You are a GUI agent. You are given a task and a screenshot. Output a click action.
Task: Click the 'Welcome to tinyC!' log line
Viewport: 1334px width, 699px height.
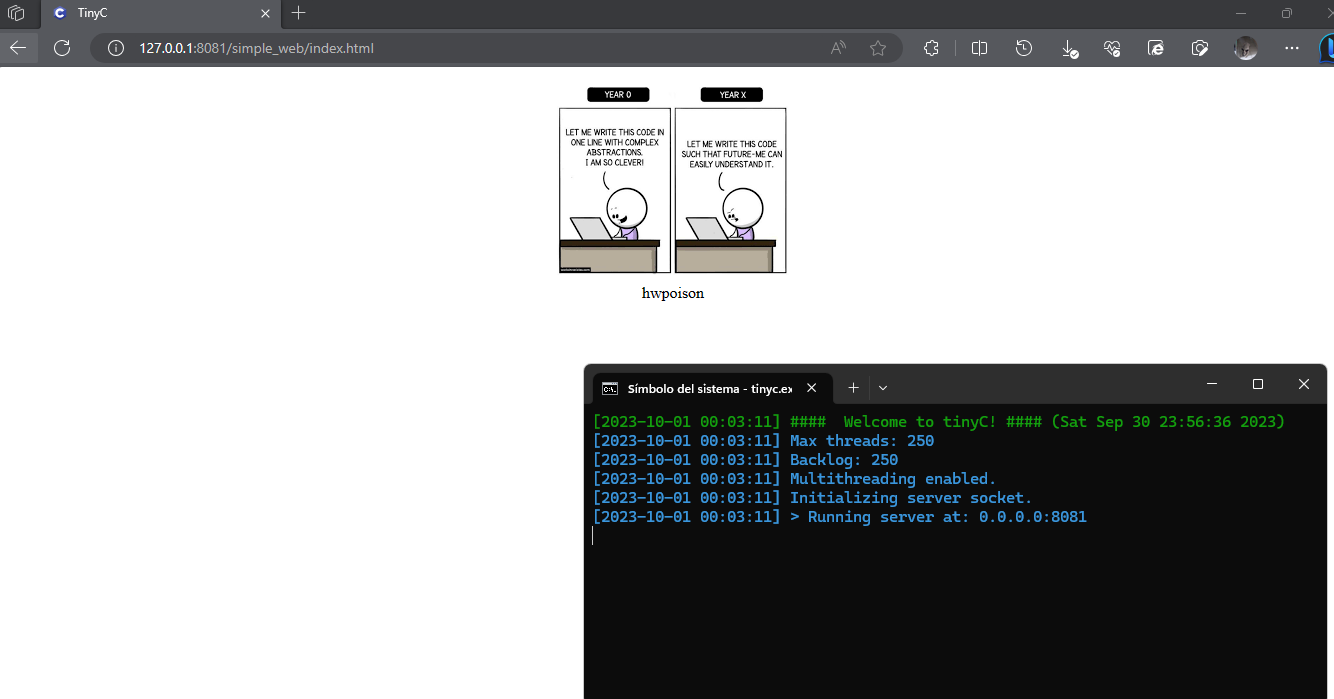pyautogui.click(x=939, y=422)
